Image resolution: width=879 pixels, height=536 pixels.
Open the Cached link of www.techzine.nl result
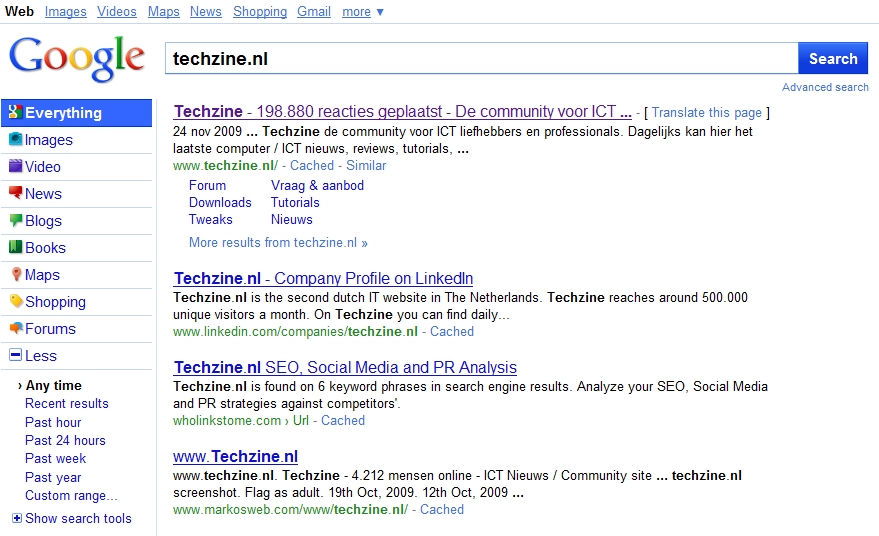click(x=312, y=165)
